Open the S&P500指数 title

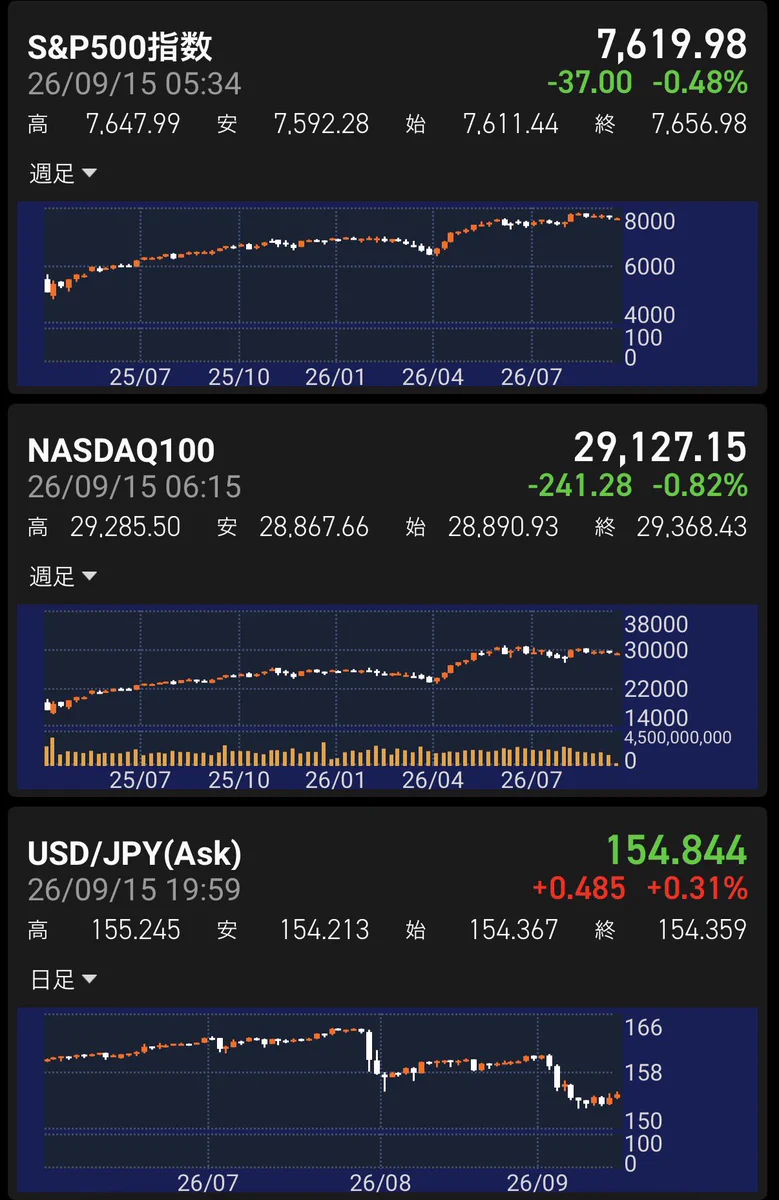[x=120, y=47]
